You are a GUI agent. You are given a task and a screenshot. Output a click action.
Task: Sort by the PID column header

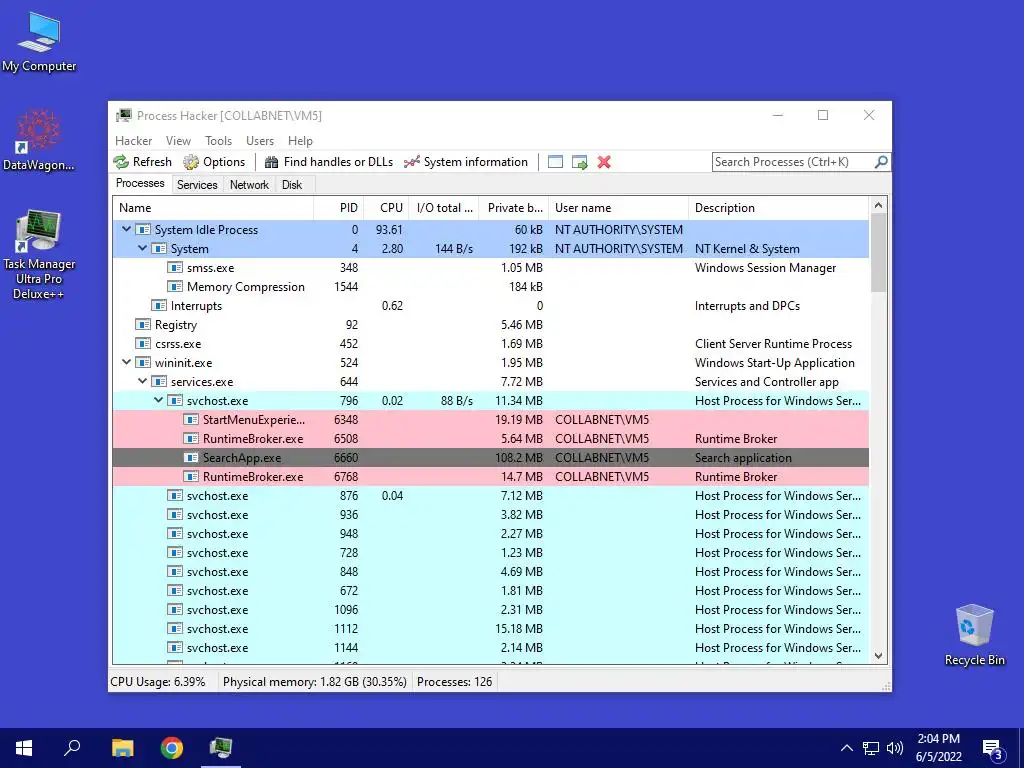pyautogui.click(x=338, y=208)
